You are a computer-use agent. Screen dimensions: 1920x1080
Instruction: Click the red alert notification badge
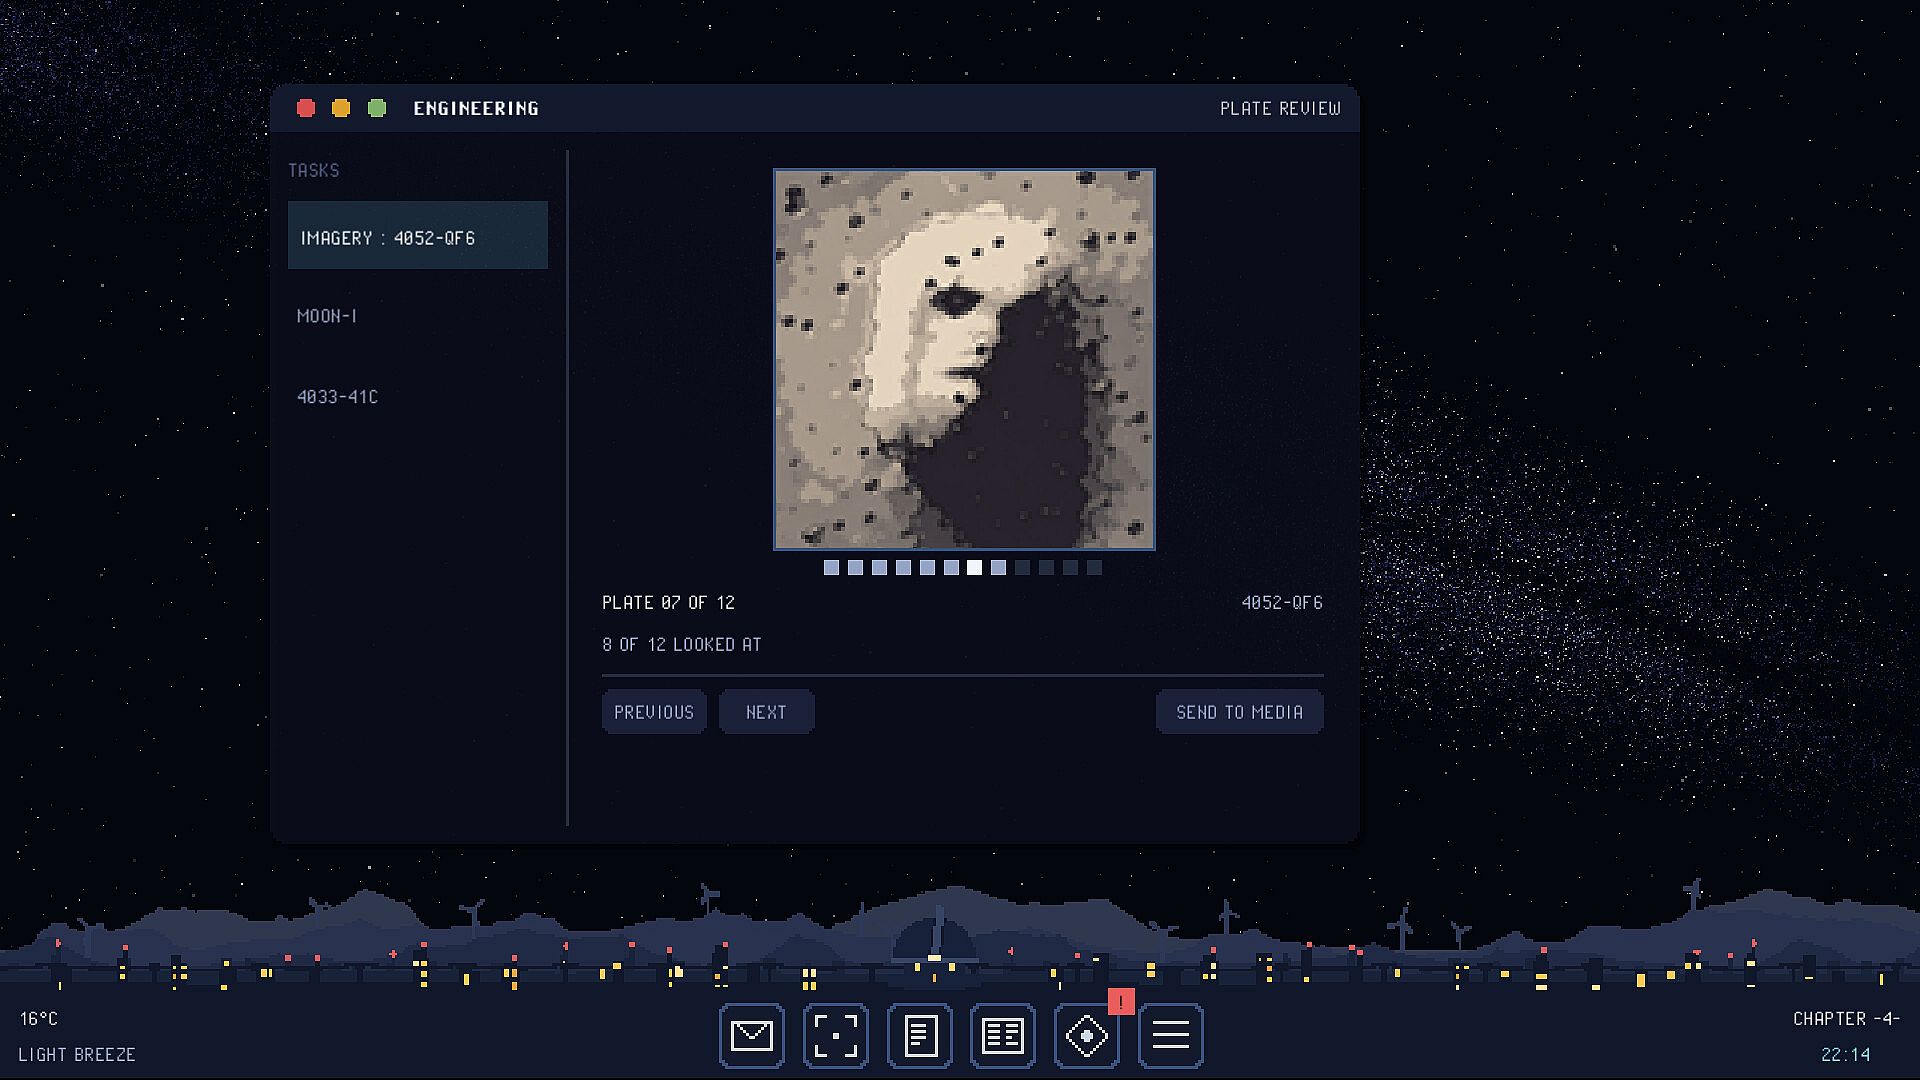(x=1121, y=1001)
